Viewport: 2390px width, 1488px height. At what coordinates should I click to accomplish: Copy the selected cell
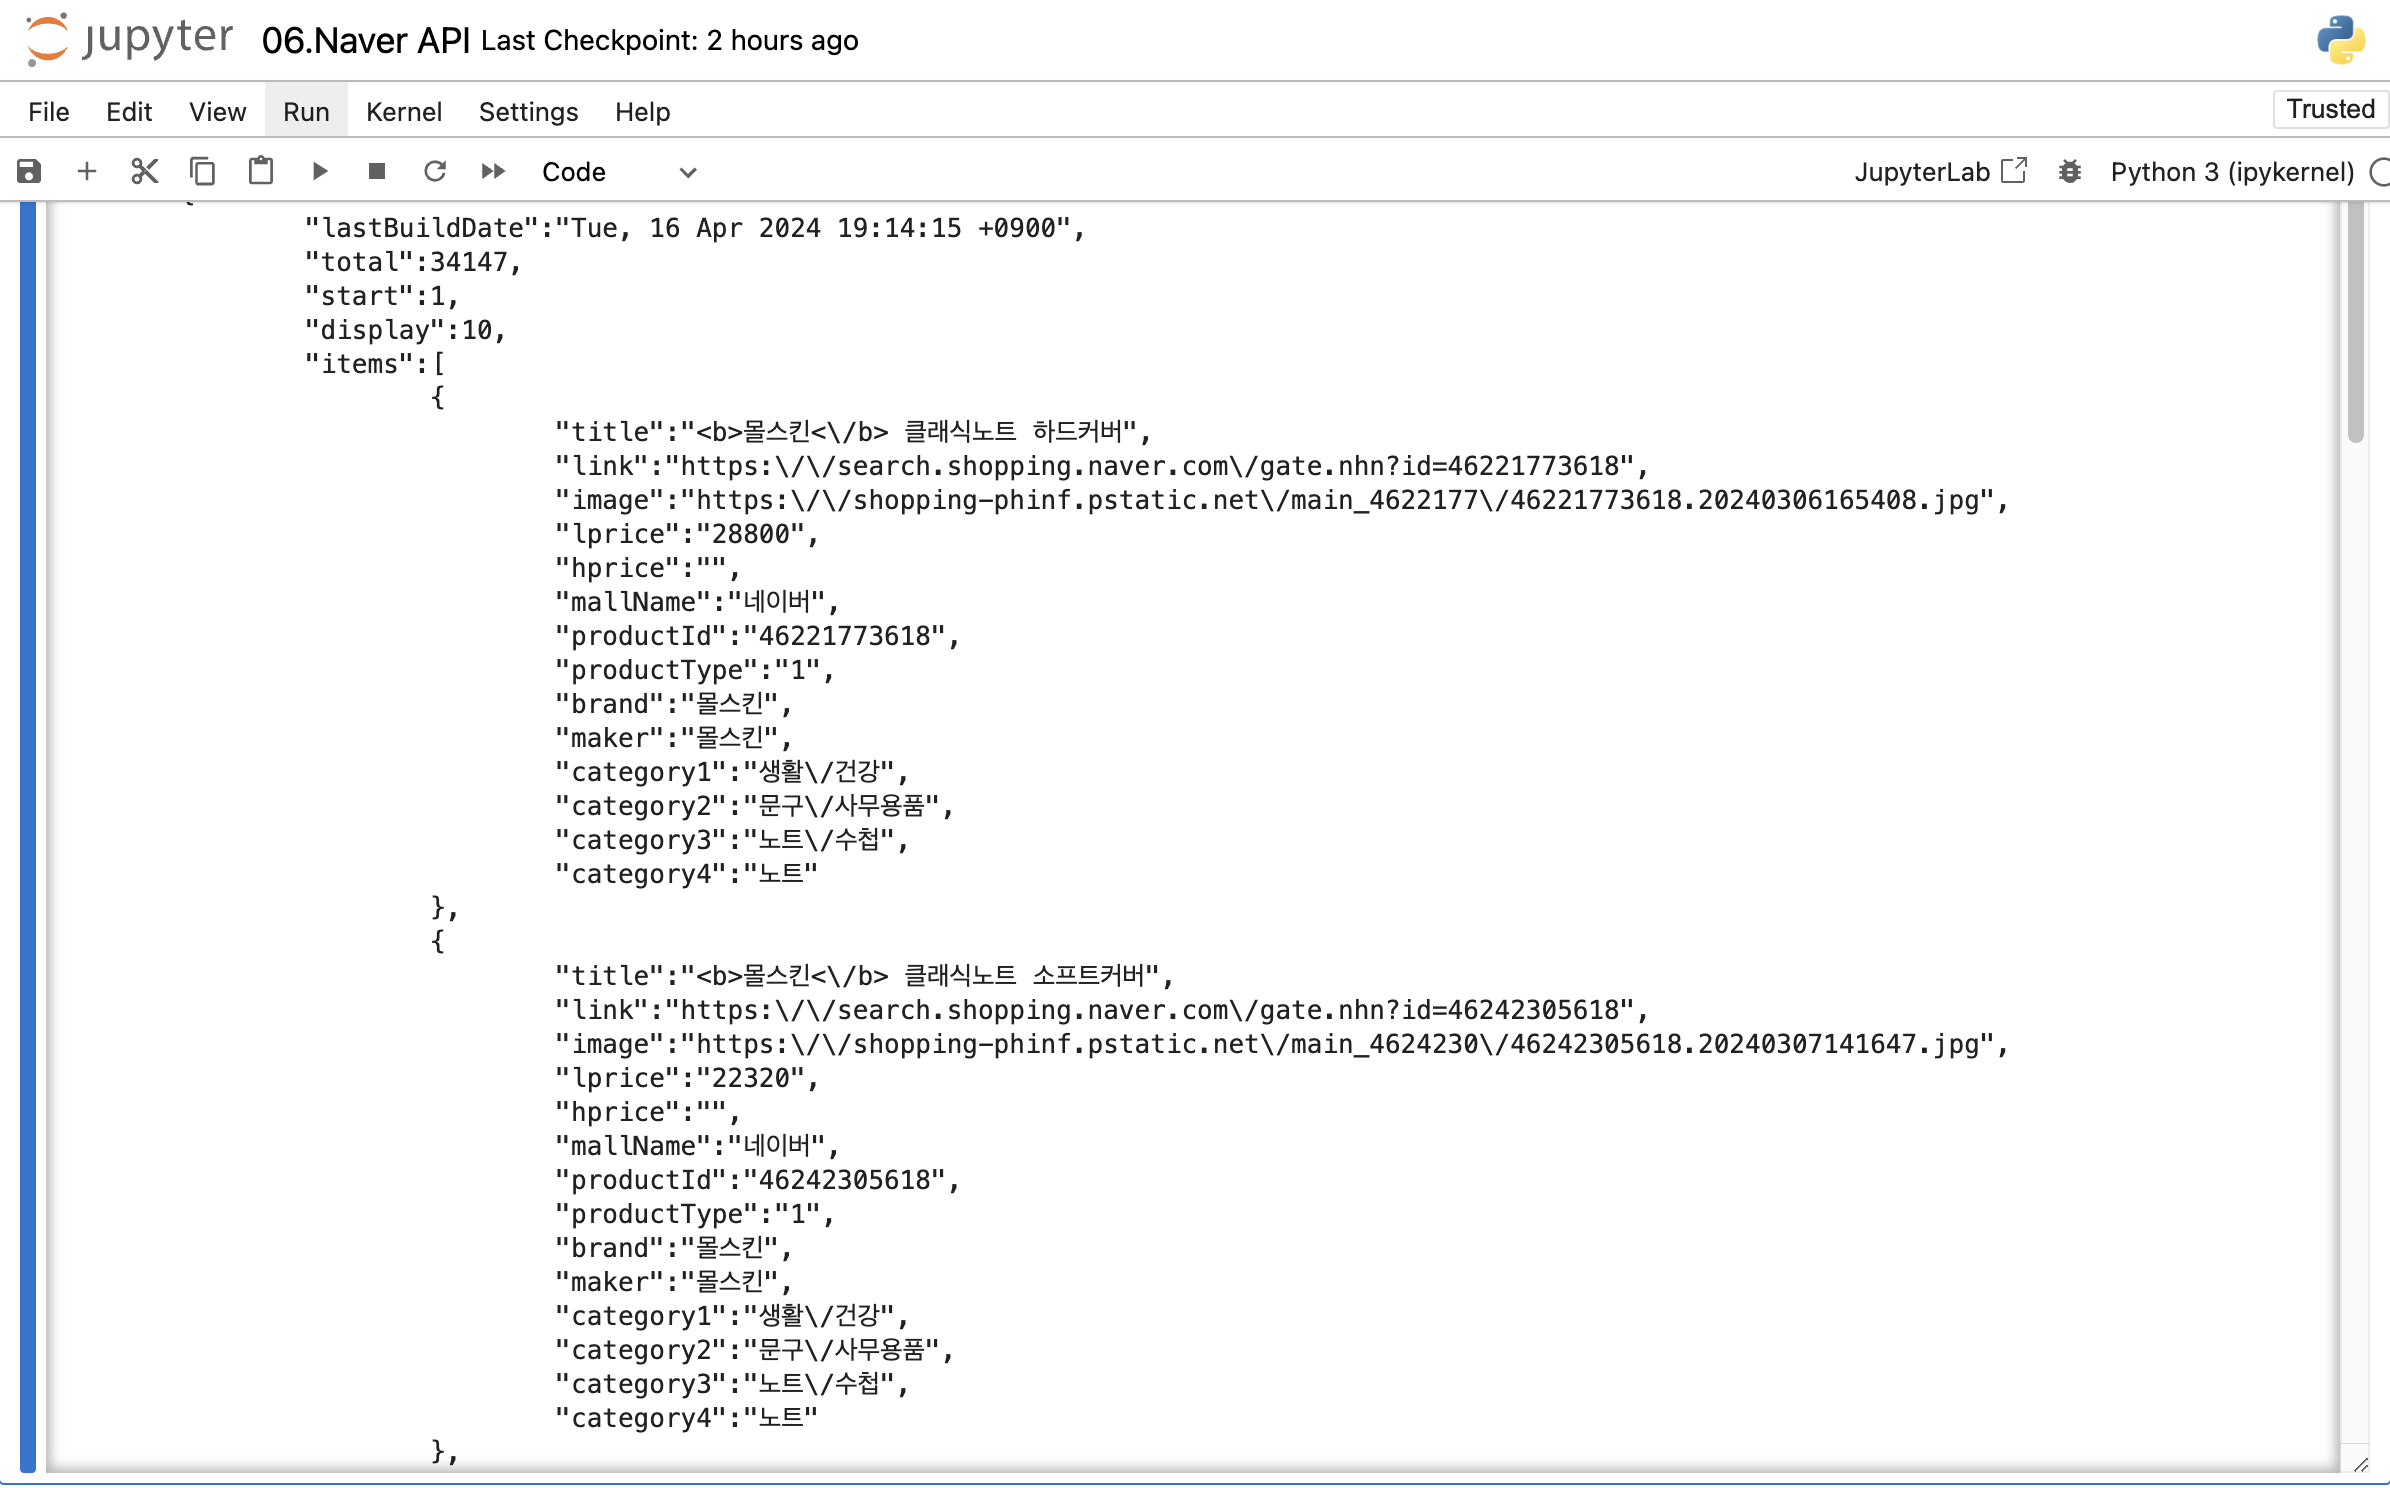point(203,171)
